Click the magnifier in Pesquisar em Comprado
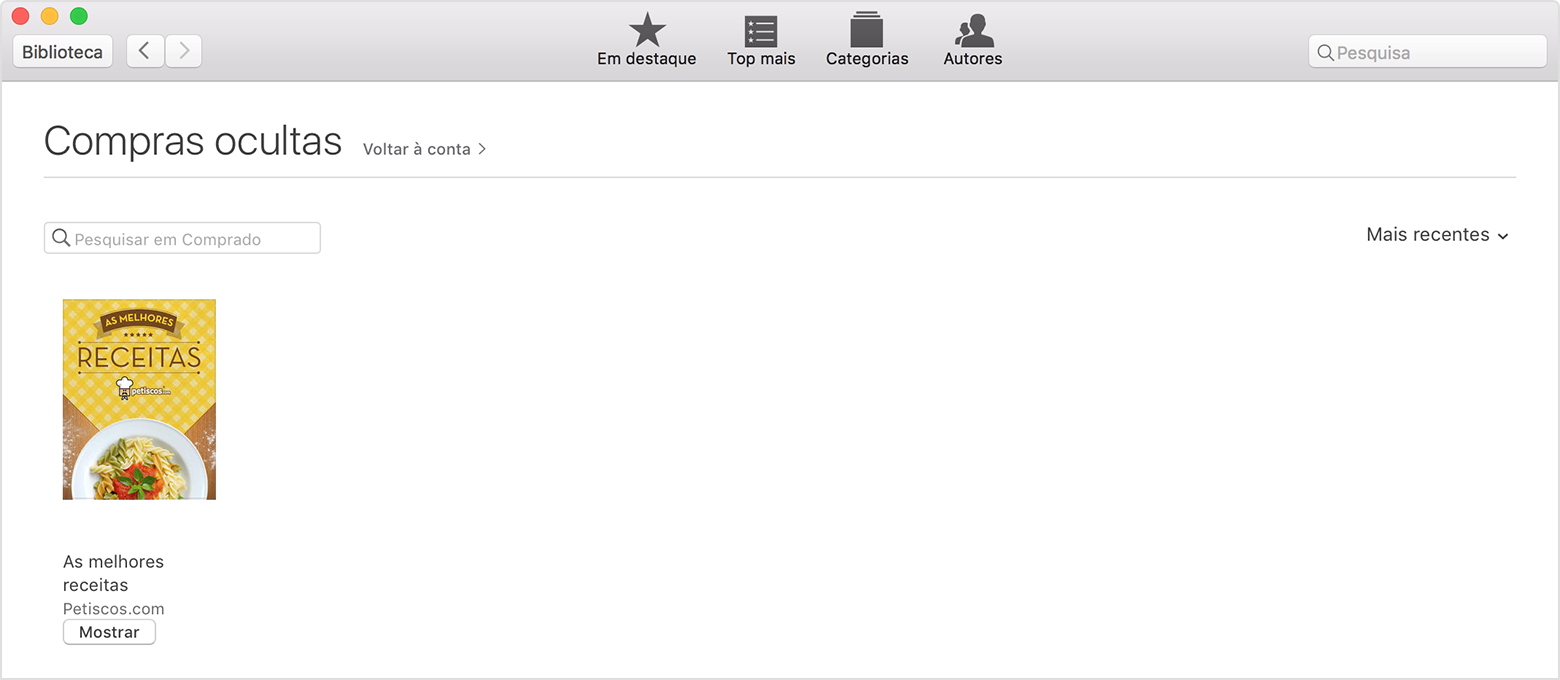 click(x=61, y=238)
